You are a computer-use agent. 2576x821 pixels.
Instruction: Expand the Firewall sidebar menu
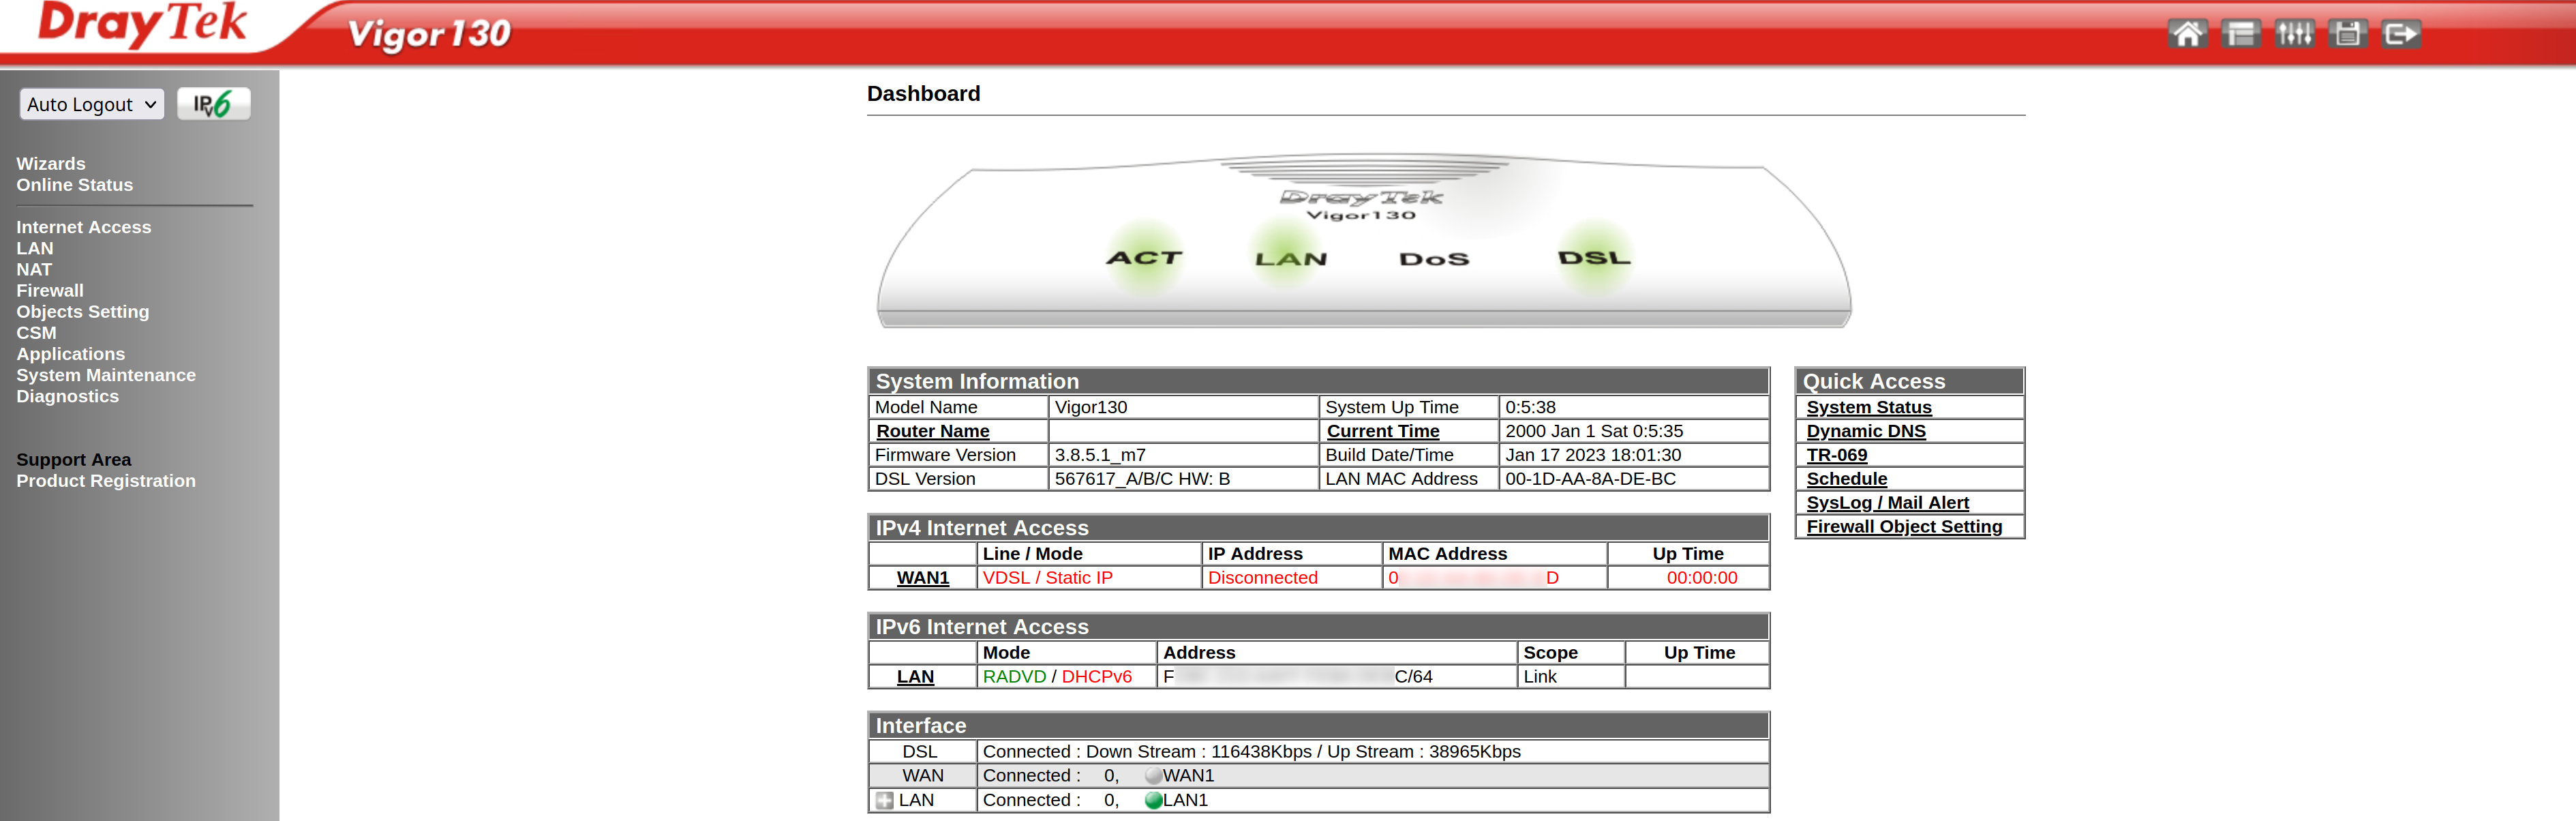tap(50, 290)
